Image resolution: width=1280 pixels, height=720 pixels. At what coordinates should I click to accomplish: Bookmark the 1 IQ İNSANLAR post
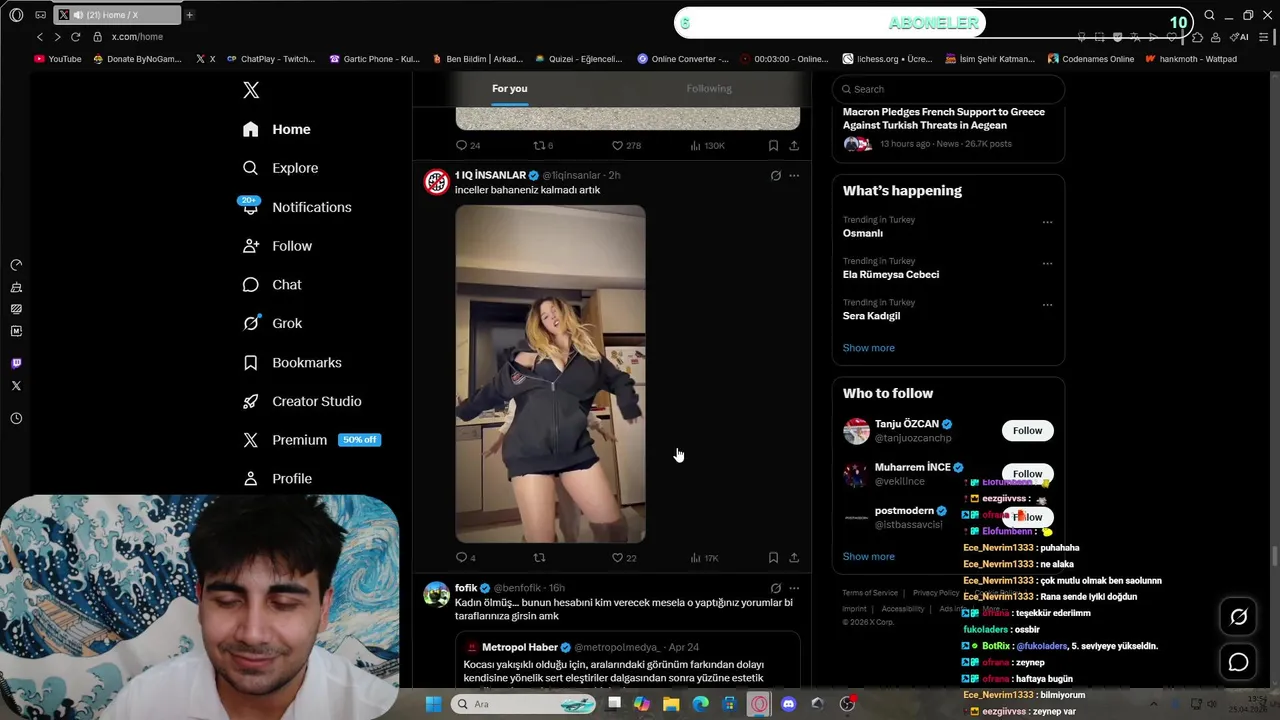pyautogui.click(x=773, y=557)
